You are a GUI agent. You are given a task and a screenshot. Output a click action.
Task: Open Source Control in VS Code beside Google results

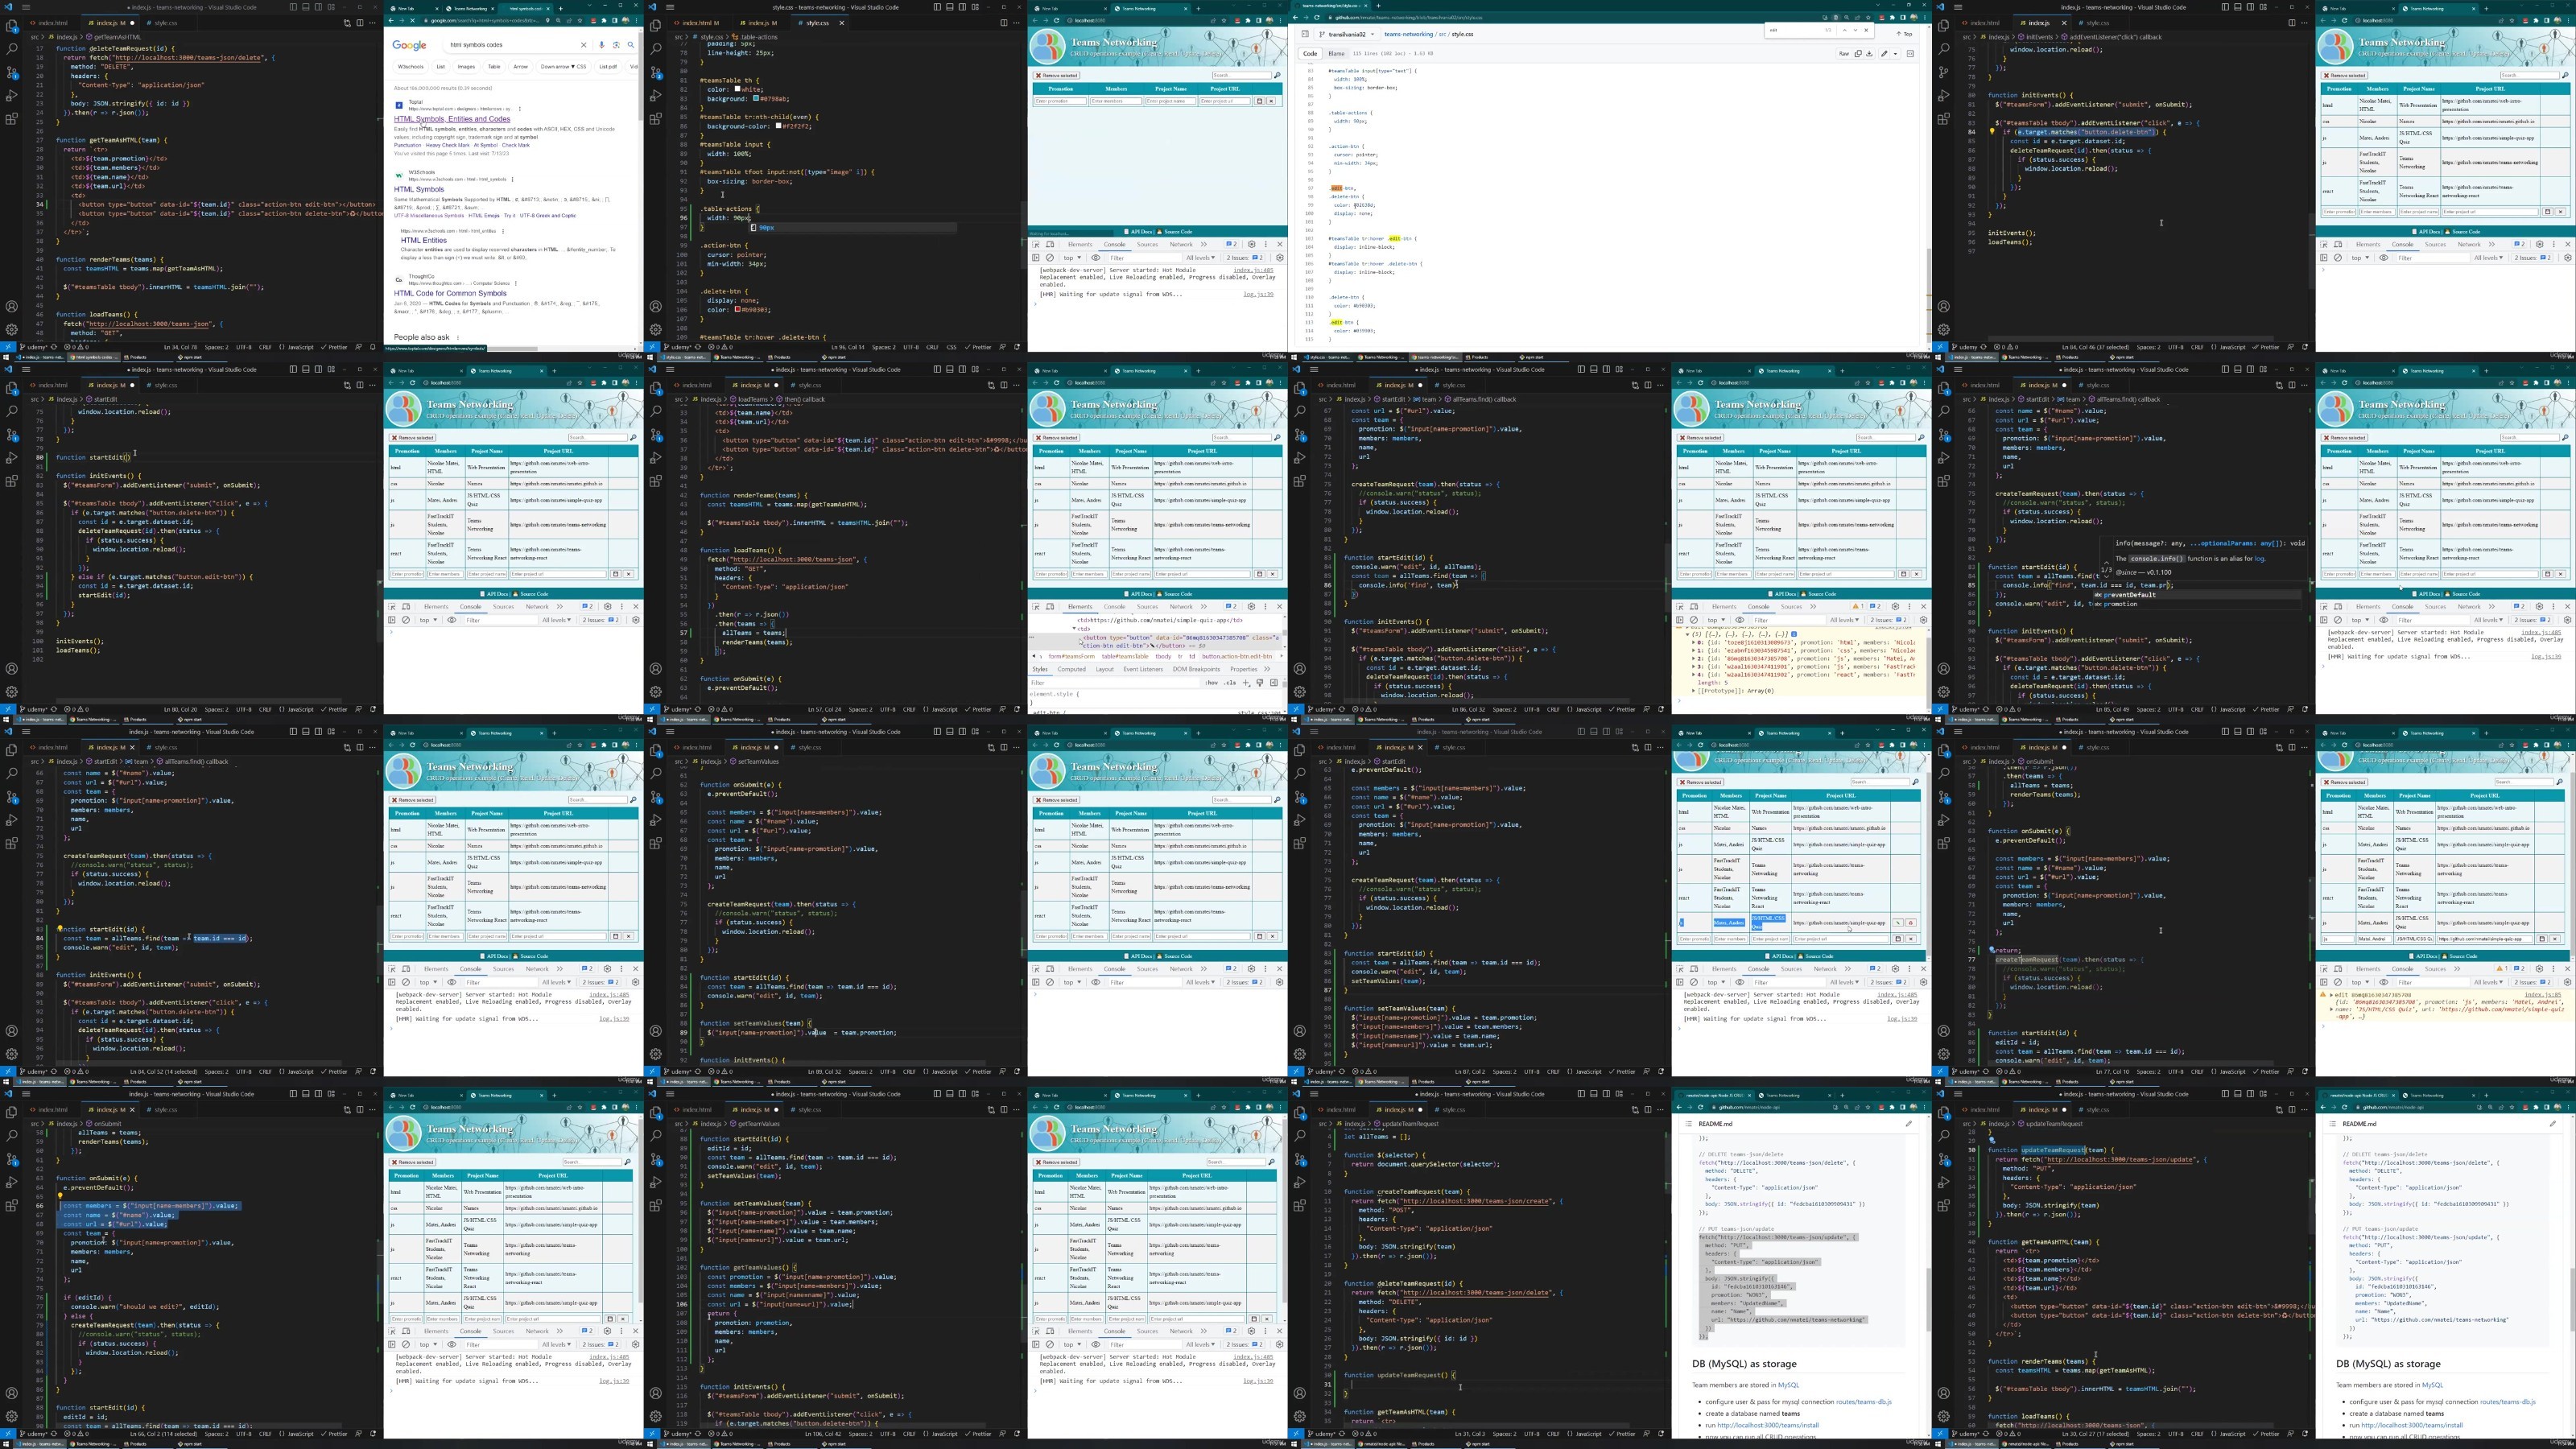tap(12, 73)
